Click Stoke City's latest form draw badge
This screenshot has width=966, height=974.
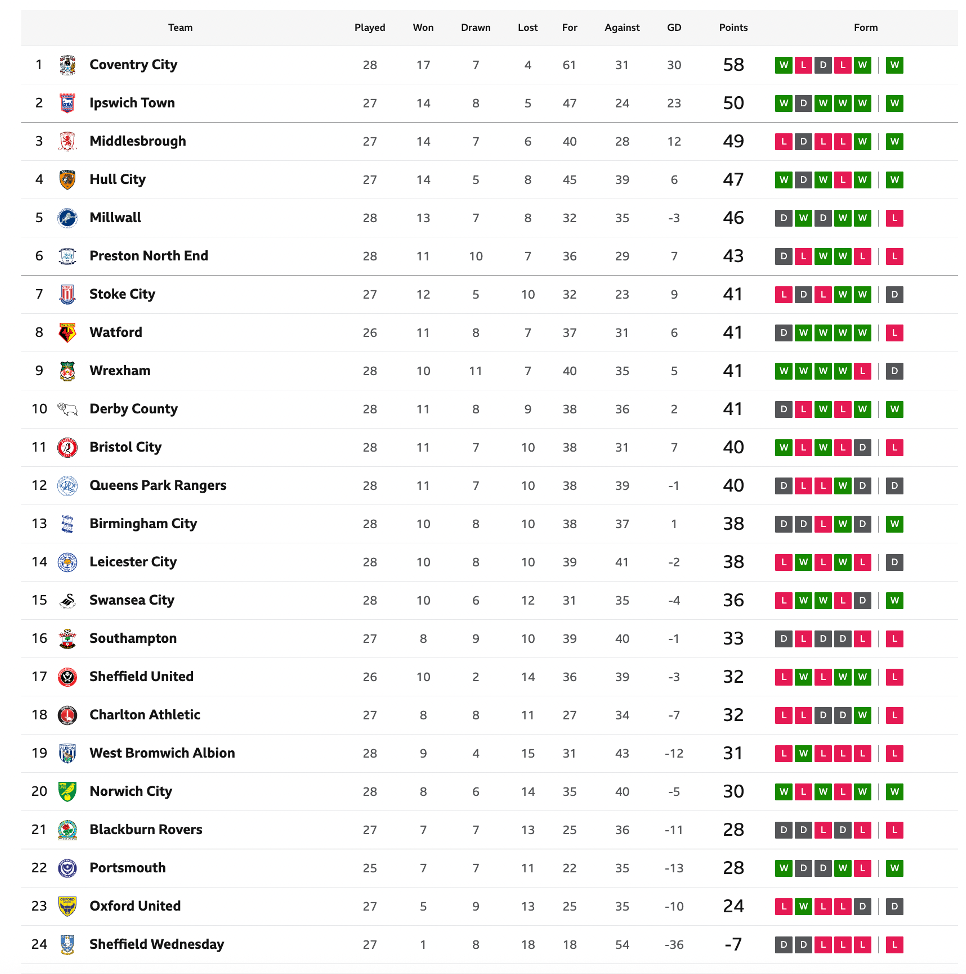894,294
